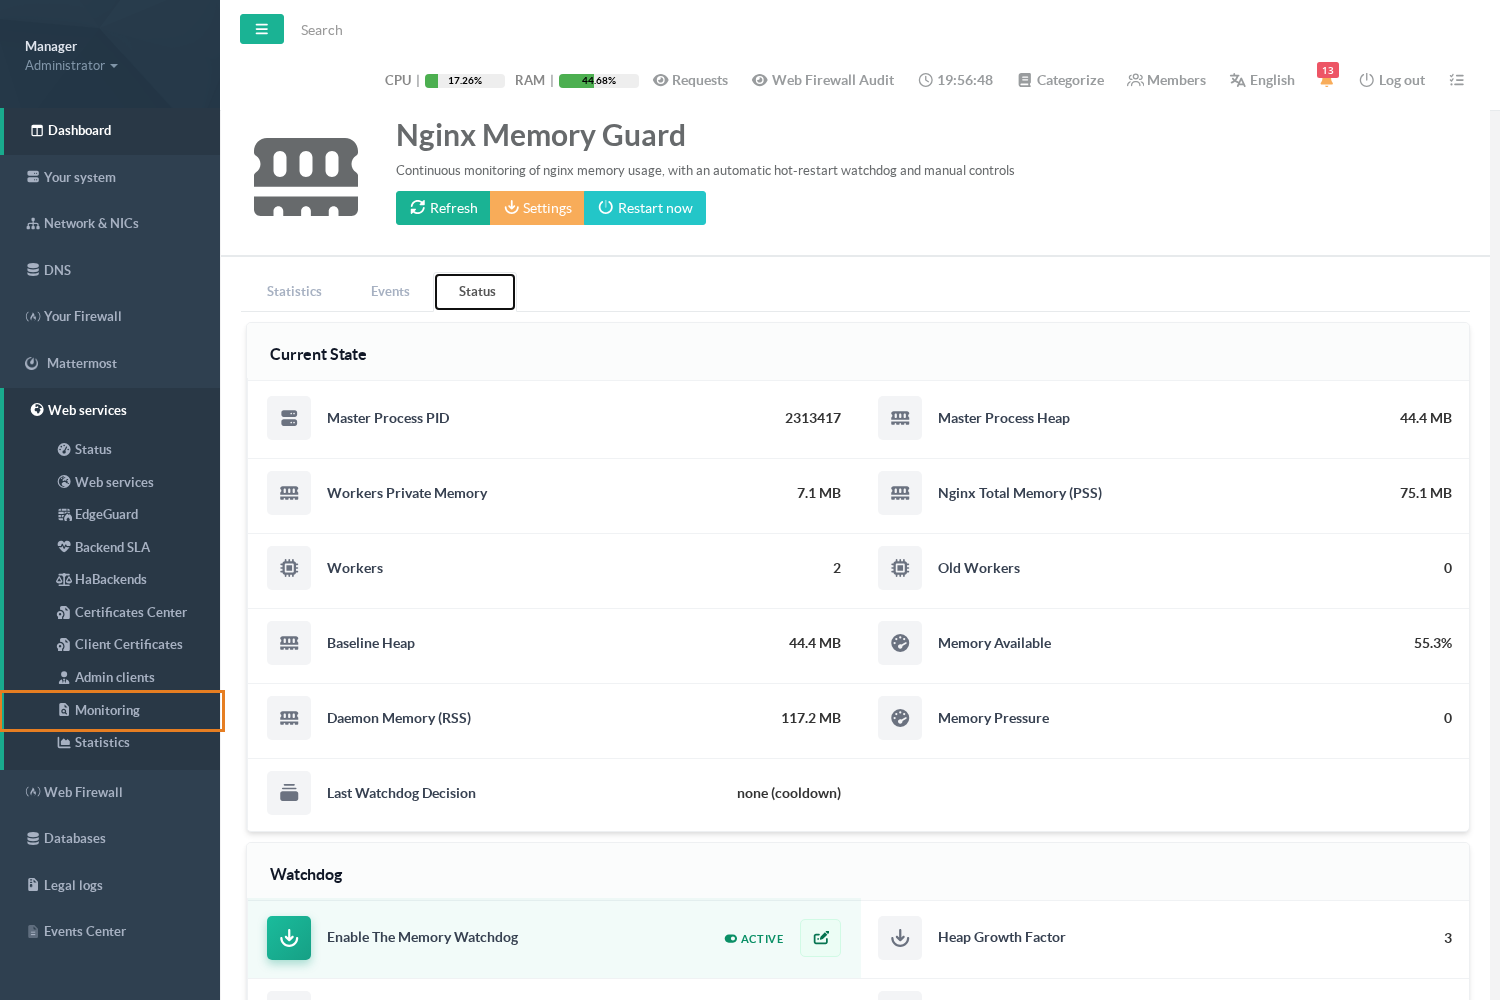This screenshot has height=1000, width=1500.
Task: Open the Members link
Action: coord(1166,80)
